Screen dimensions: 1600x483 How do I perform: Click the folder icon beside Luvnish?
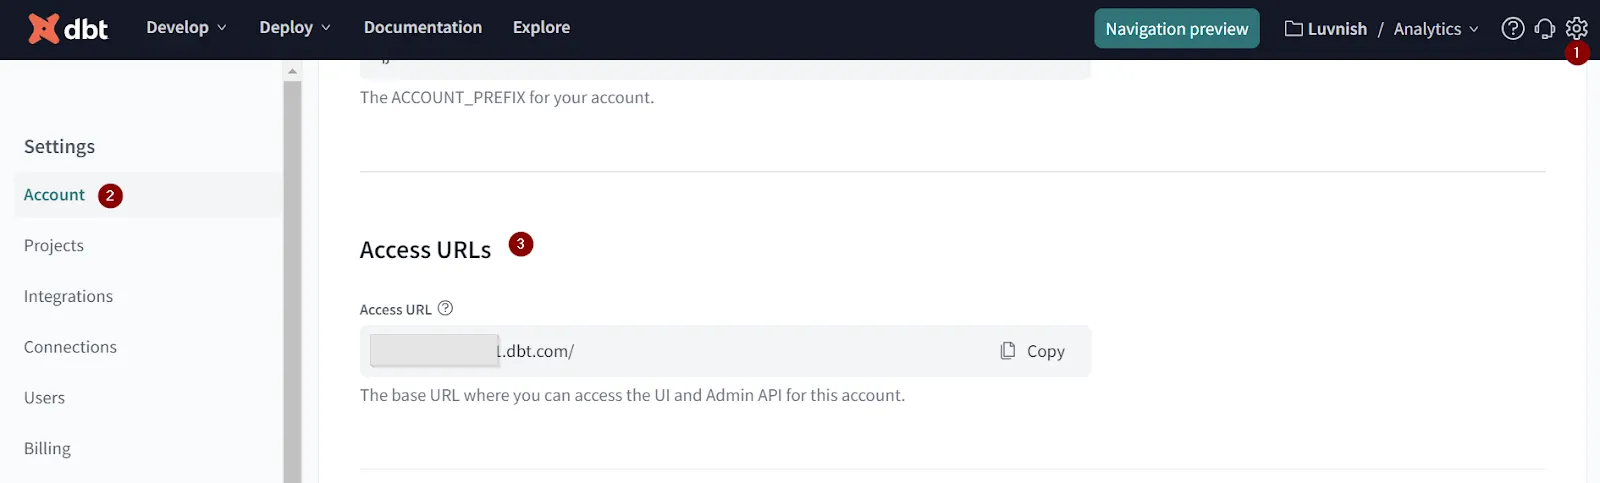(x=1294, y=29)
